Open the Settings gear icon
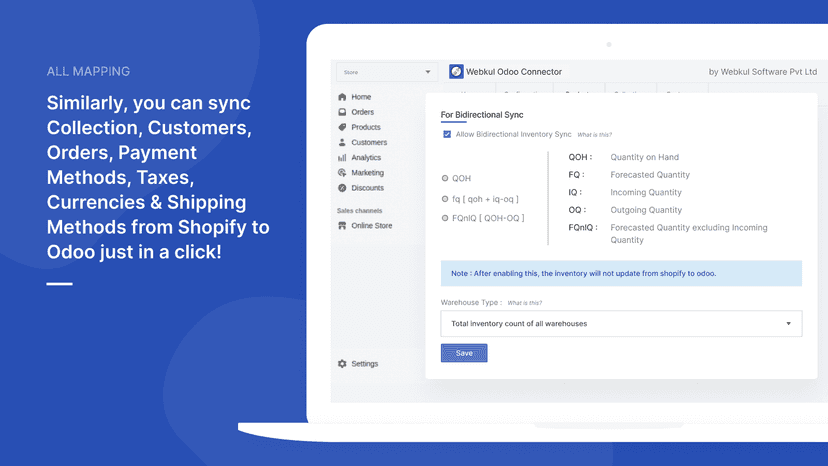828x466 pixels. 342,364
